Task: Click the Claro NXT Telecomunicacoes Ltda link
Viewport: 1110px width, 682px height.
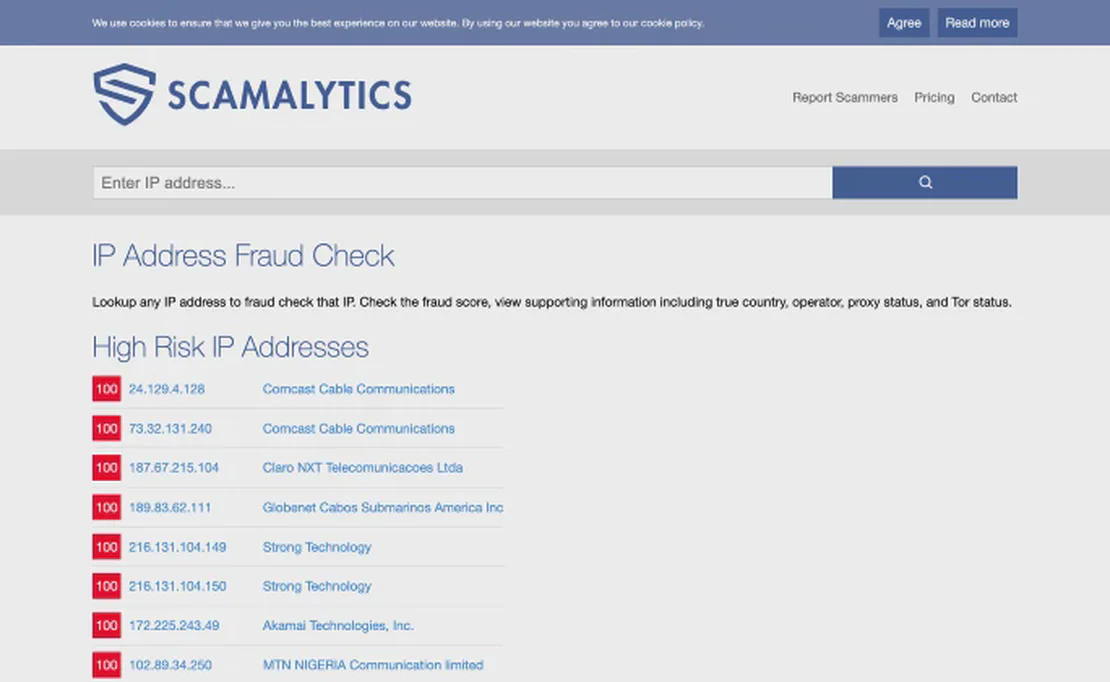Action: [362, 468]
